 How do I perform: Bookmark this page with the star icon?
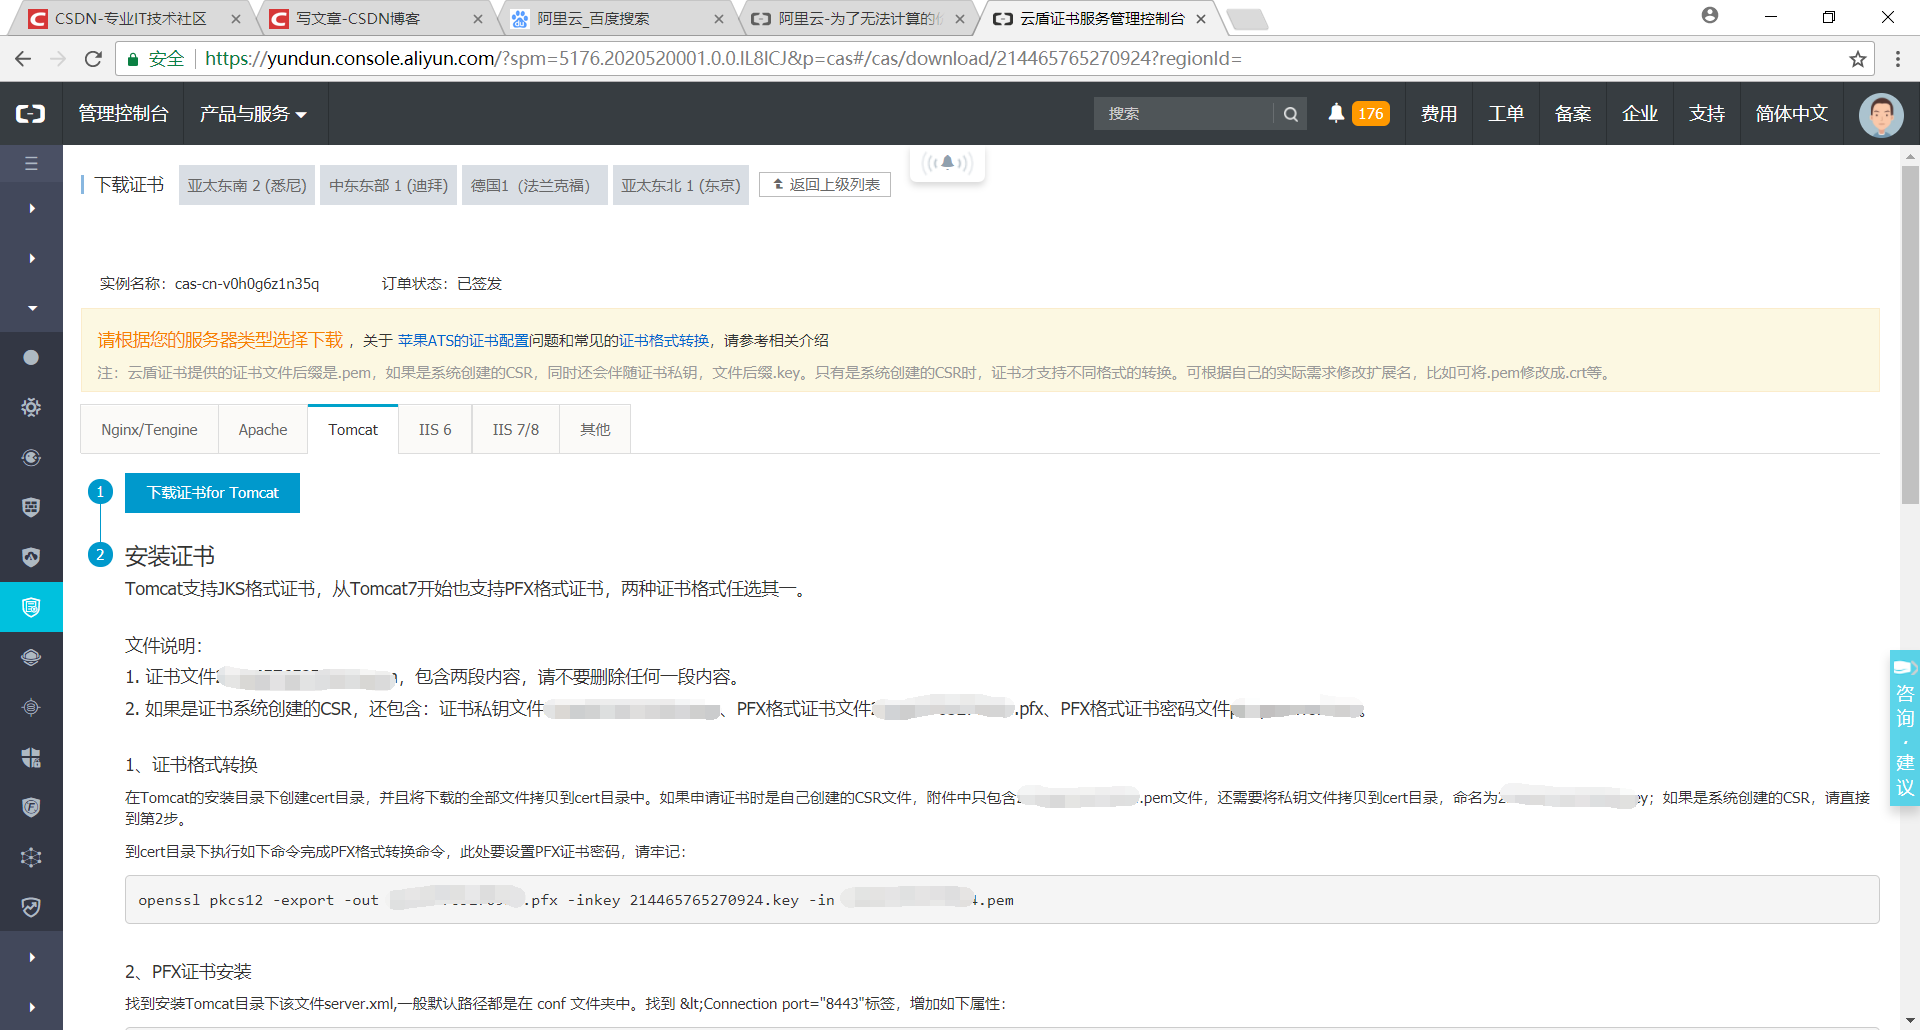(1858, 59)
